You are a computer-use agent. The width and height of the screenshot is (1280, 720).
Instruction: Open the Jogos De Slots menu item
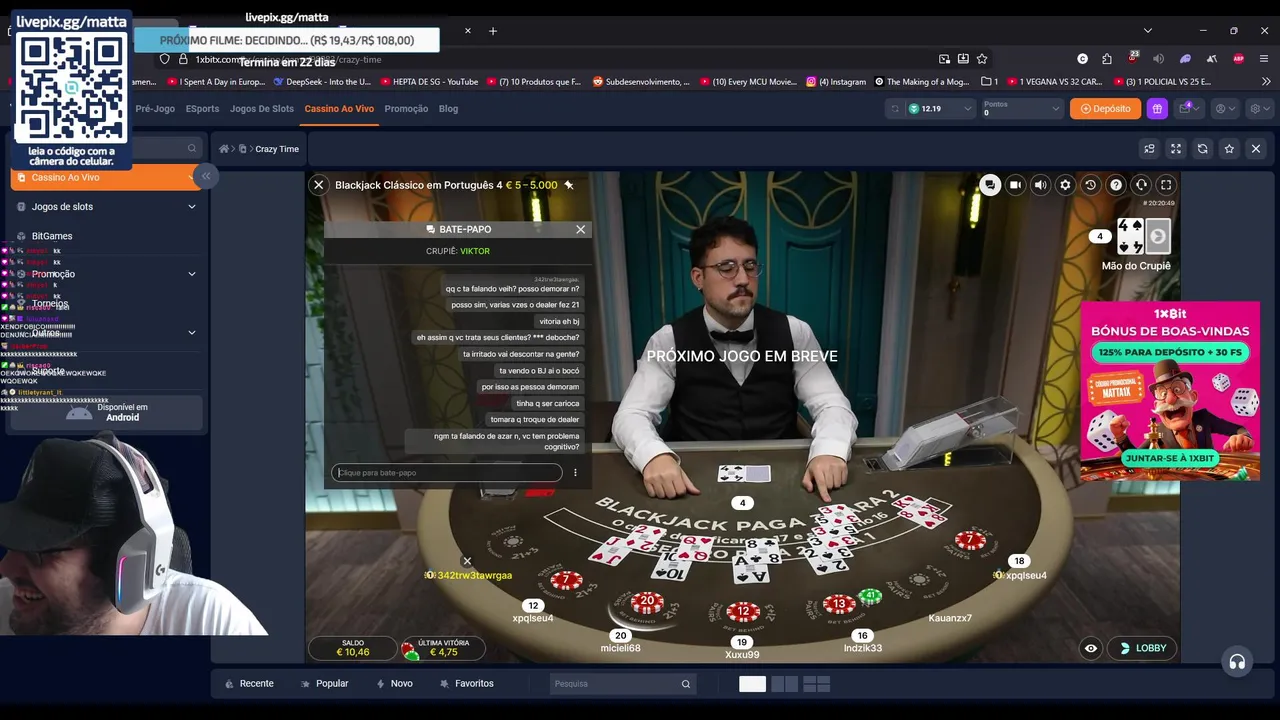coord(262,108)
